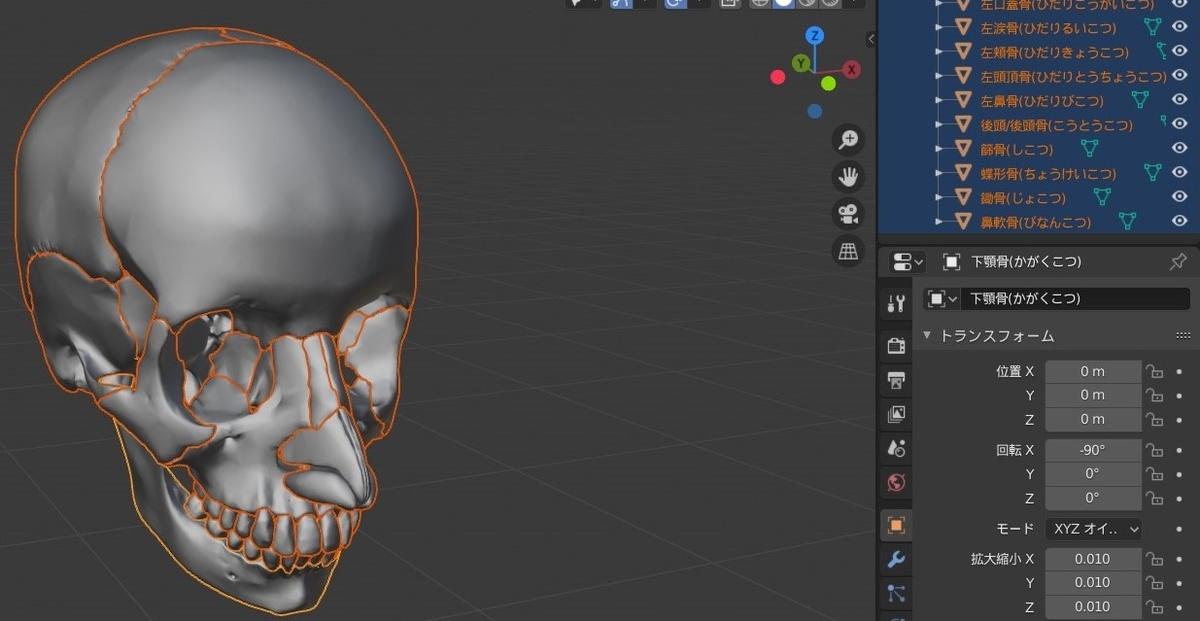Click the orange object icon of 左頬骨
This screenshot has height=621, width=1200.
(x=963, y=52)
